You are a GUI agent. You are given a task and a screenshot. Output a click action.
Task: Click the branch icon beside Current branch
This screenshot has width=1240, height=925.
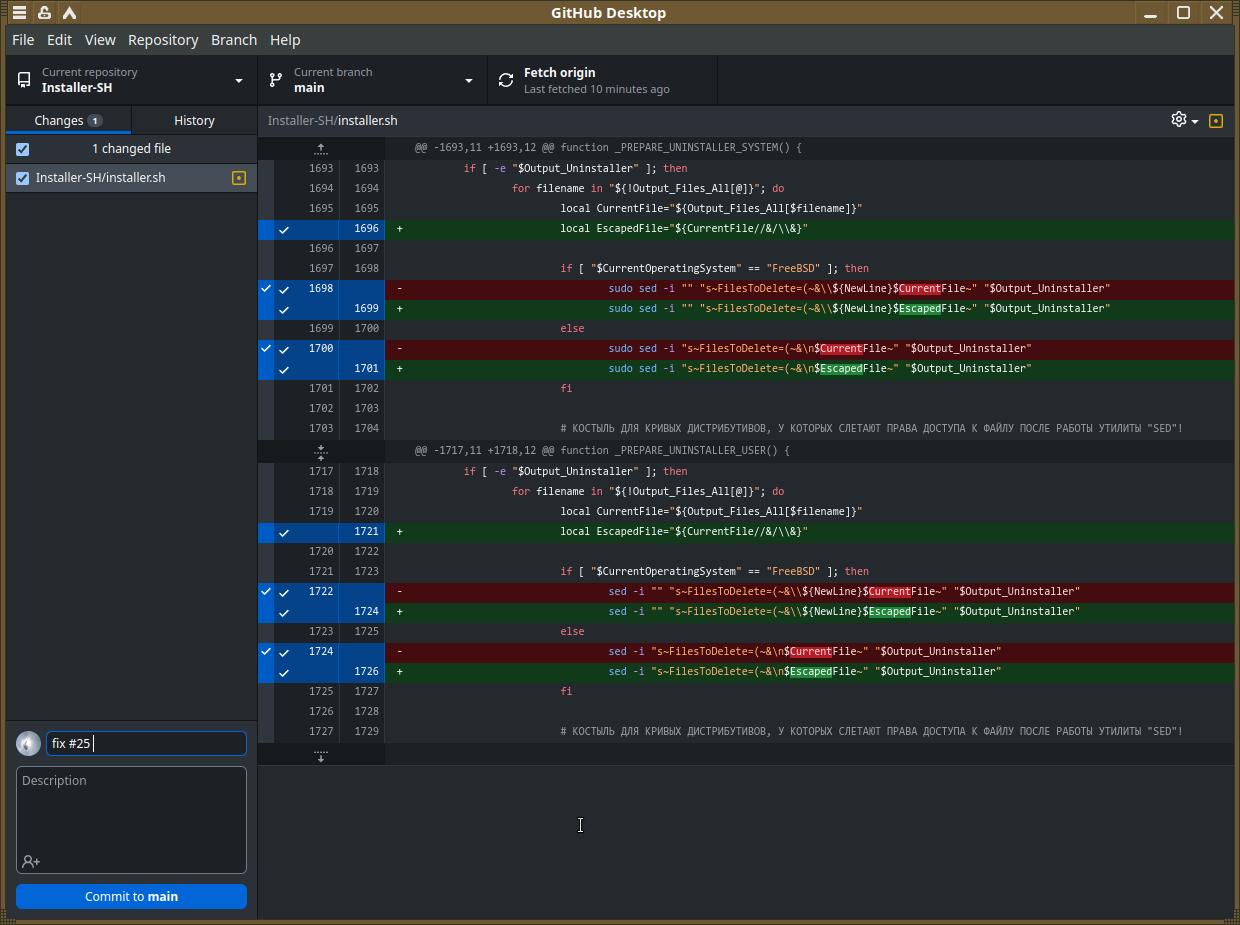276,80
